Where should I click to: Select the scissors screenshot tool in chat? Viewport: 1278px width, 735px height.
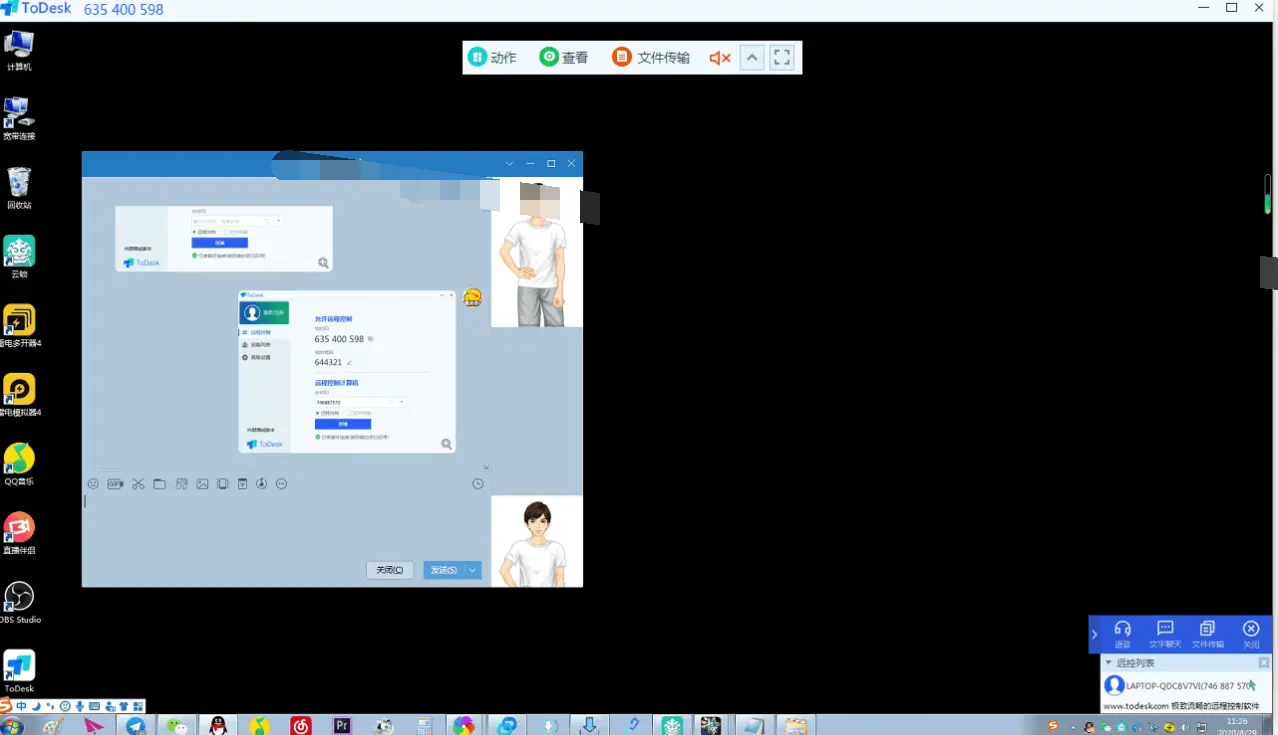tap(138, 484)
